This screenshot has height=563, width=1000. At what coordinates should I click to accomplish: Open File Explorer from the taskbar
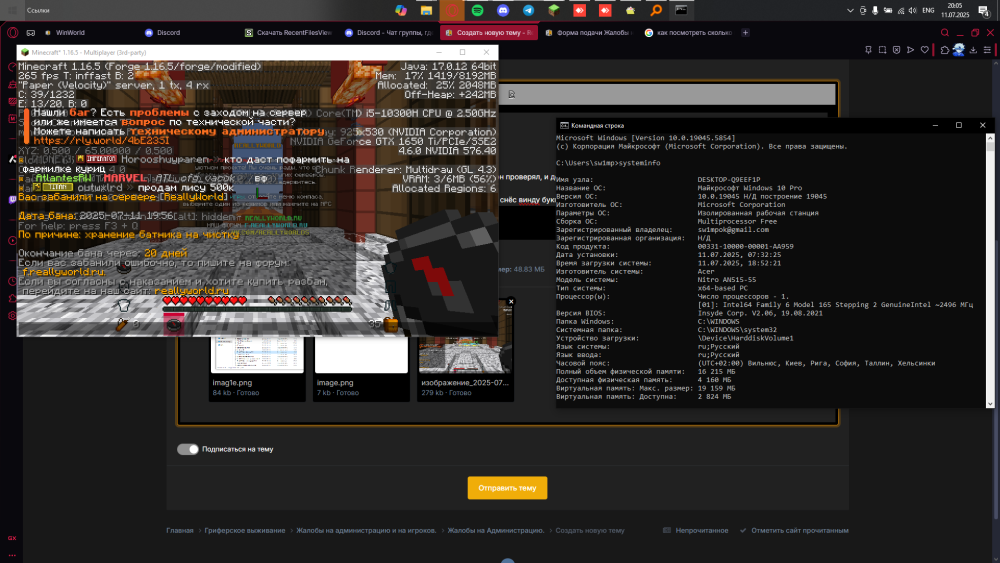click(426, 10)
